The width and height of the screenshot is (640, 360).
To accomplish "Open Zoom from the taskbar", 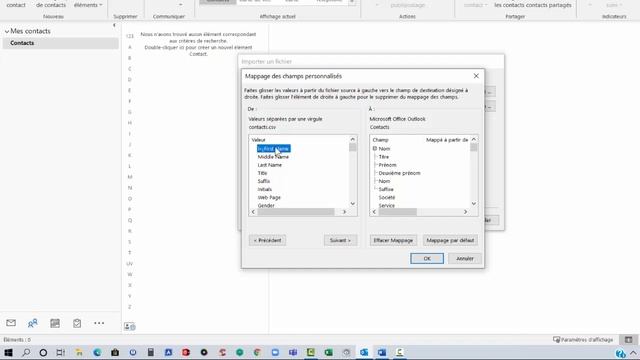I will click(275, 352).
